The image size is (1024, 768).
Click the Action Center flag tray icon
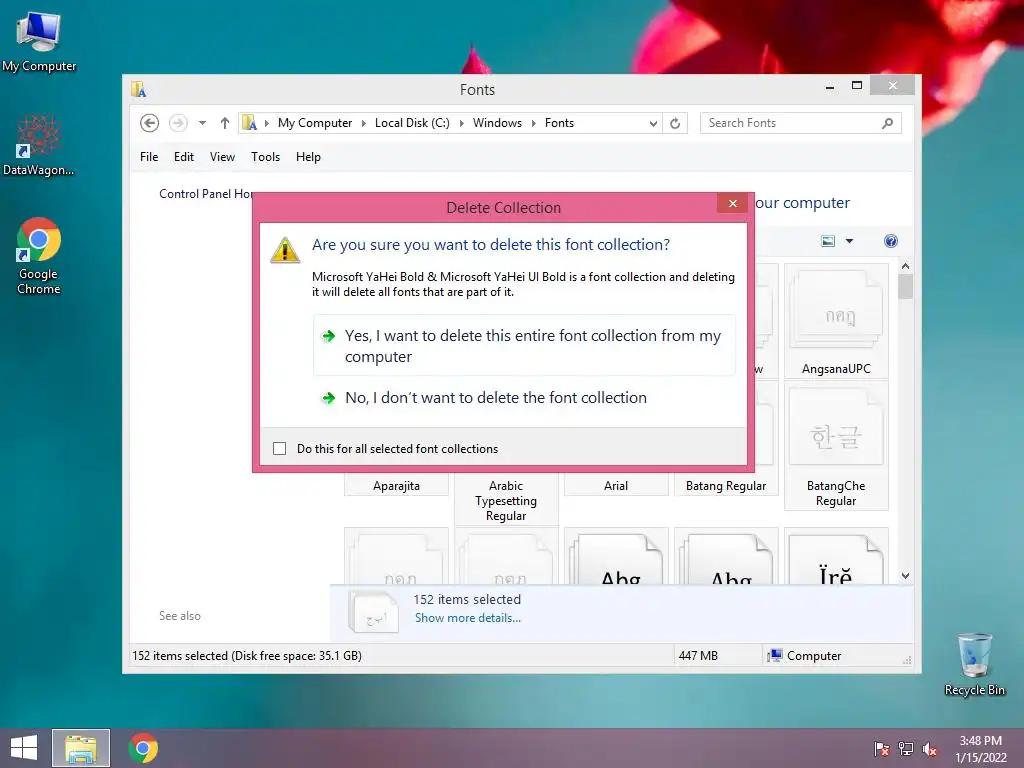(882, 748)
